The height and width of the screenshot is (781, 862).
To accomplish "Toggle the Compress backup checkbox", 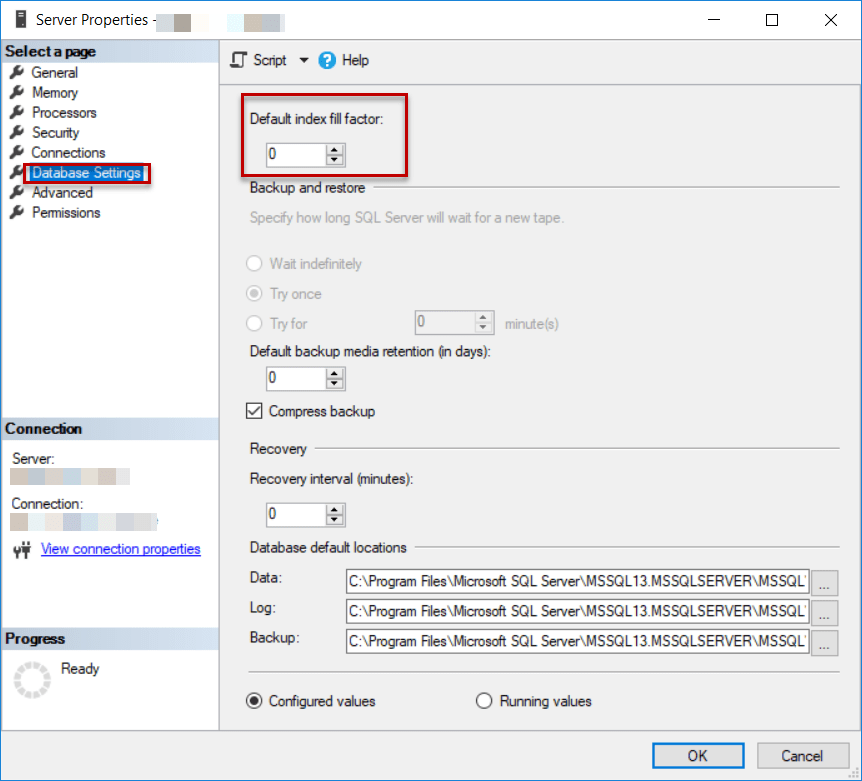I will pyautogui.click(x=254, y=411).
